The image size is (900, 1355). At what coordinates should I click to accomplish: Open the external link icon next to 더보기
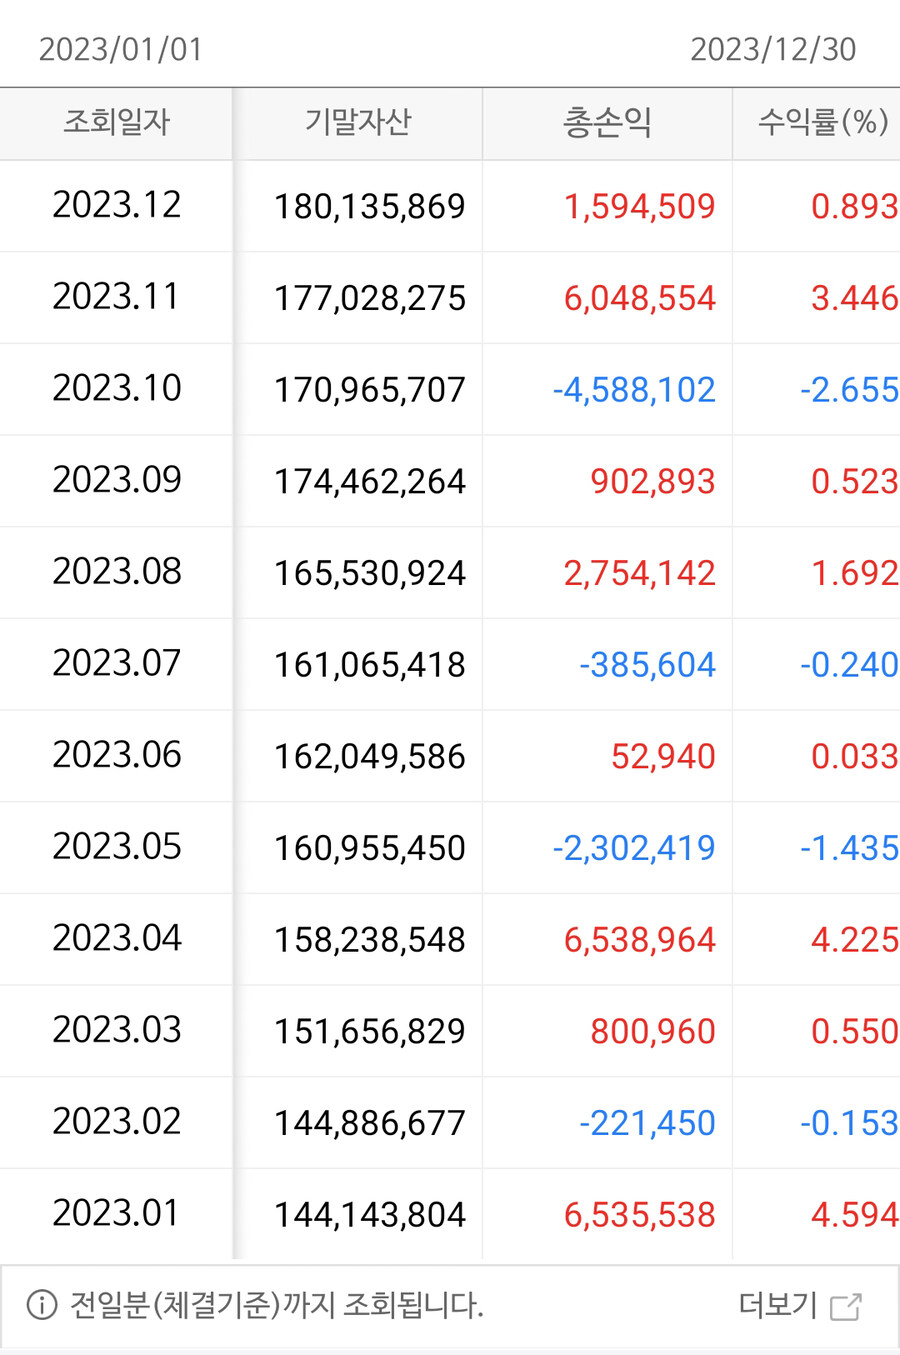point(846,1306)
